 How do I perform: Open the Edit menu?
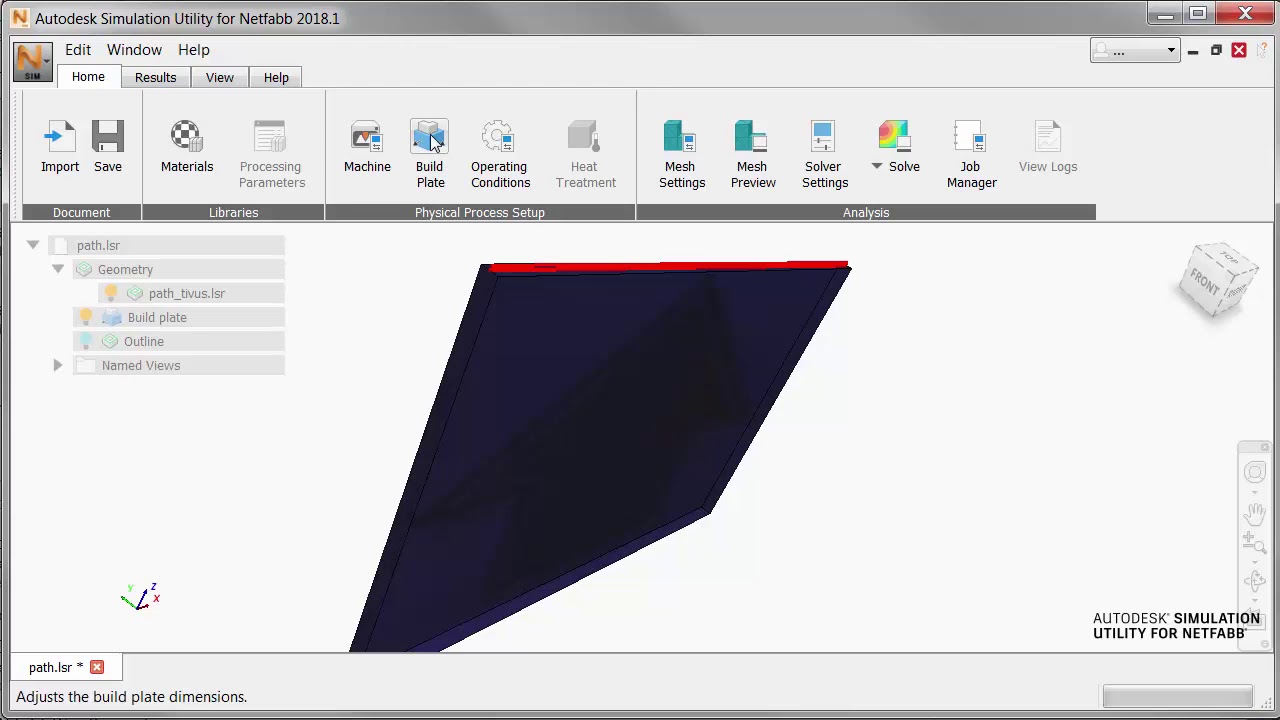78,50
